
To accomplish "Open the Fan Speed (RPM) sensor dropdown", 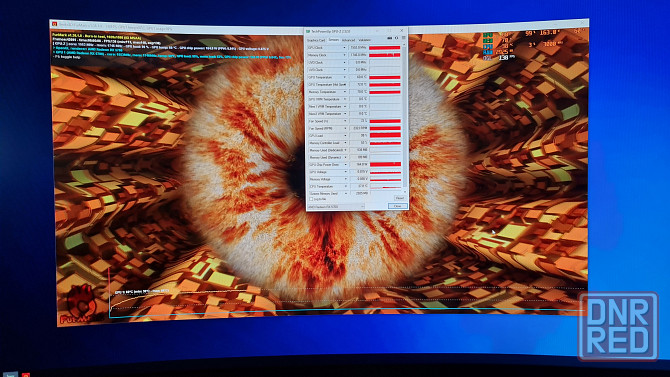I will tap(345, 128).
